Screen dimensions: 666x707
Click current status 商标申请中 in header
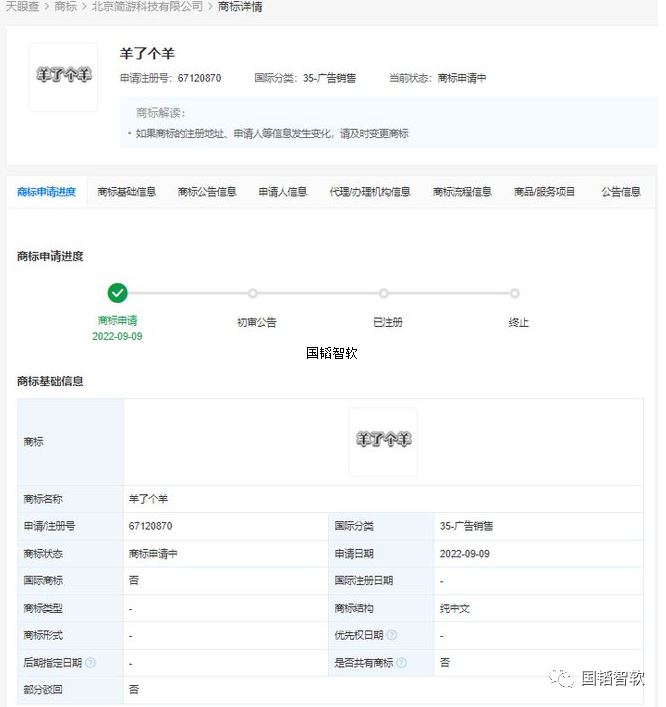[x=462, y=78]
